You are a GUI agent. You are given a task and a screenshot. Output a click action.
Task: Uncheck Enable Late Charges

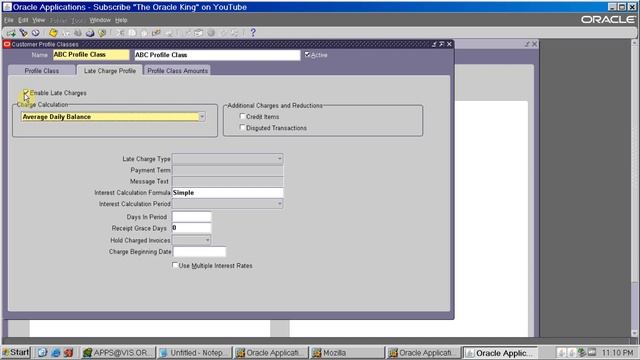26,93
